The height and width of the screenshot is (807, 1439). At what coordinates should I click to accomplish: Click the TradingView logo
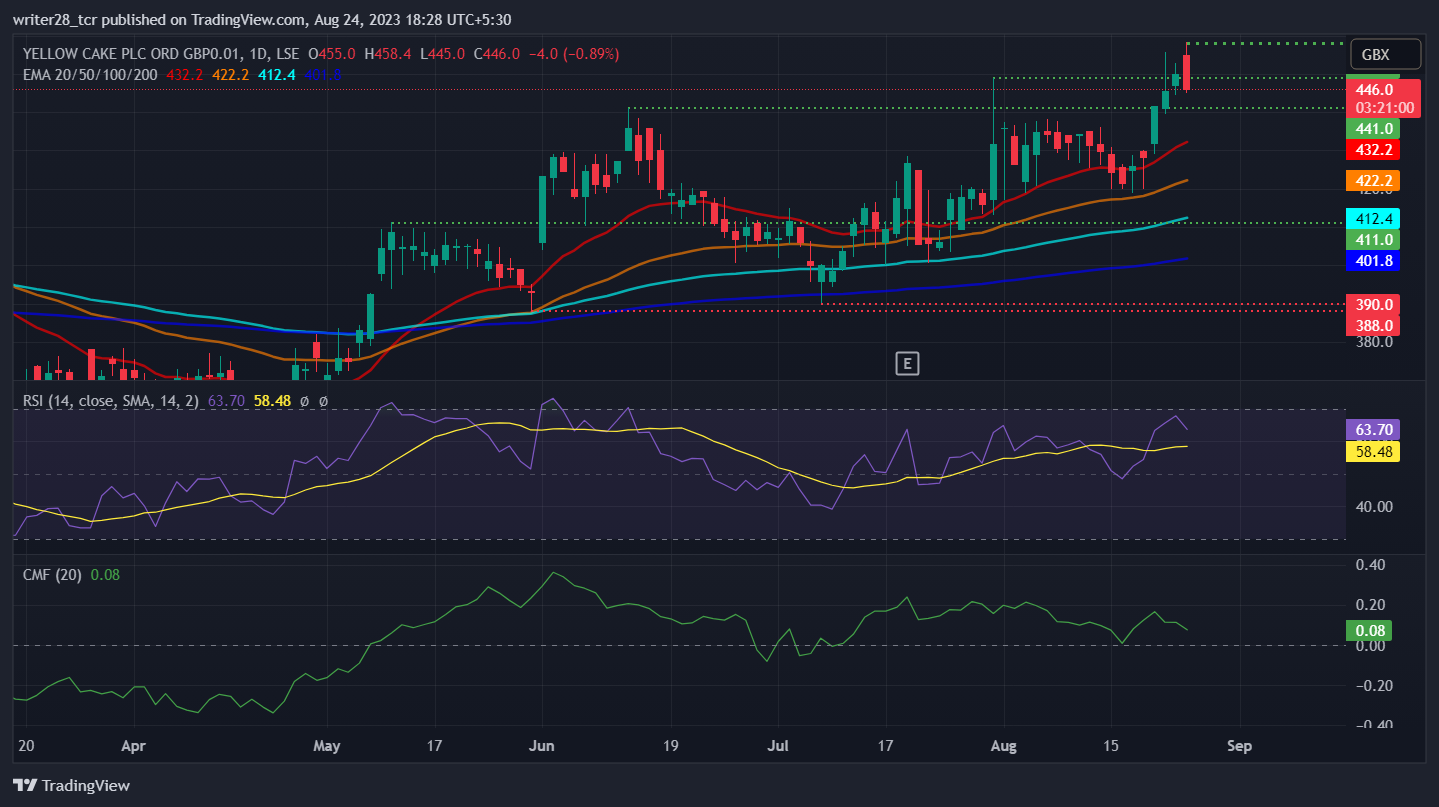71,785
